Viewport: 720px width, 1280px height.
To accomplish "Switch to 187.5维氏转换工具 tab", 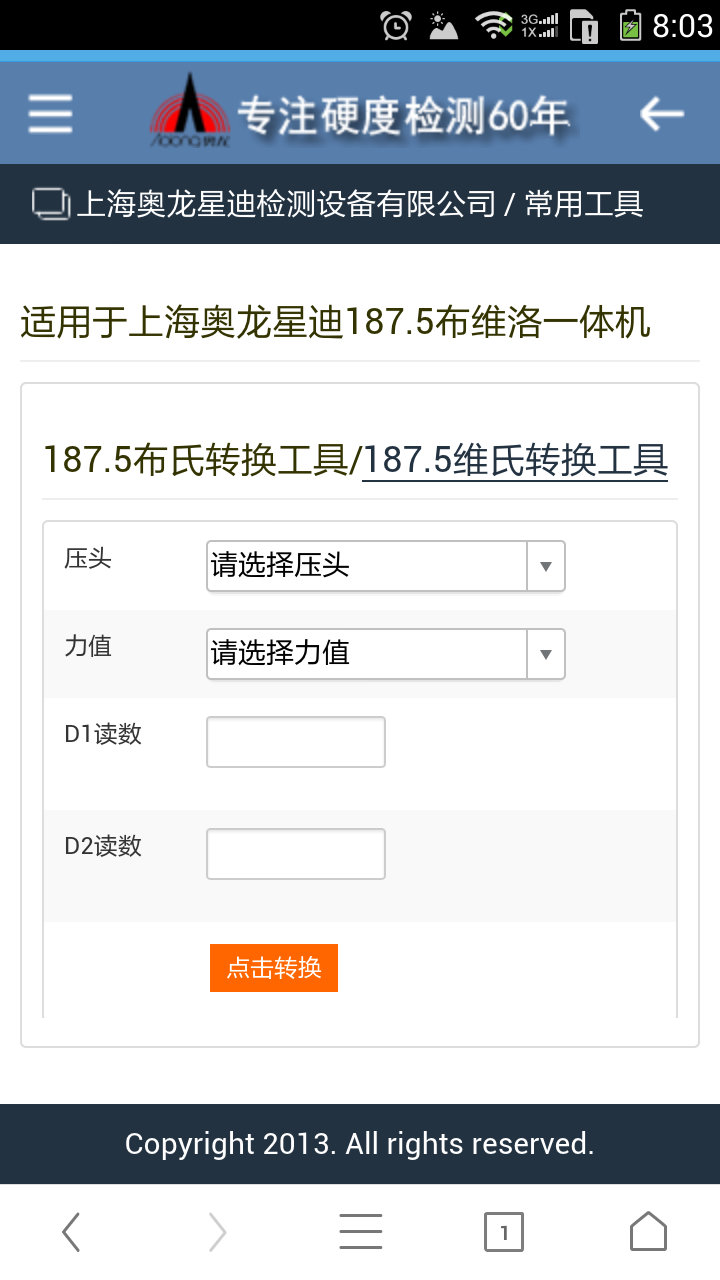I will [515, 461].
